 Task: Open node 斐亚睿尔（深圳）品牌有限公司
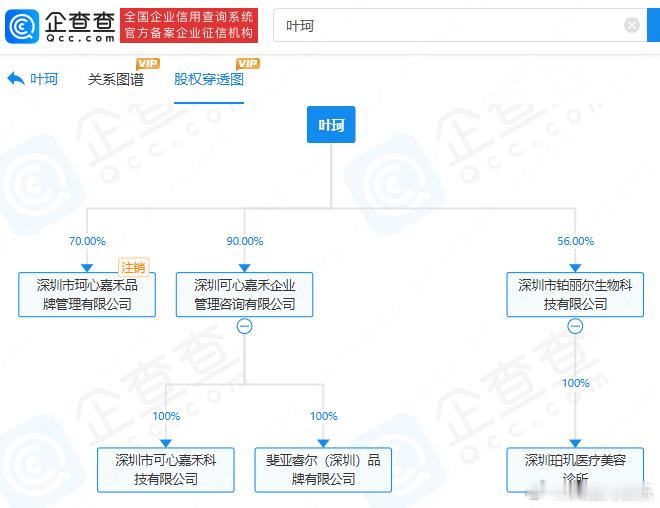[323, 470]
